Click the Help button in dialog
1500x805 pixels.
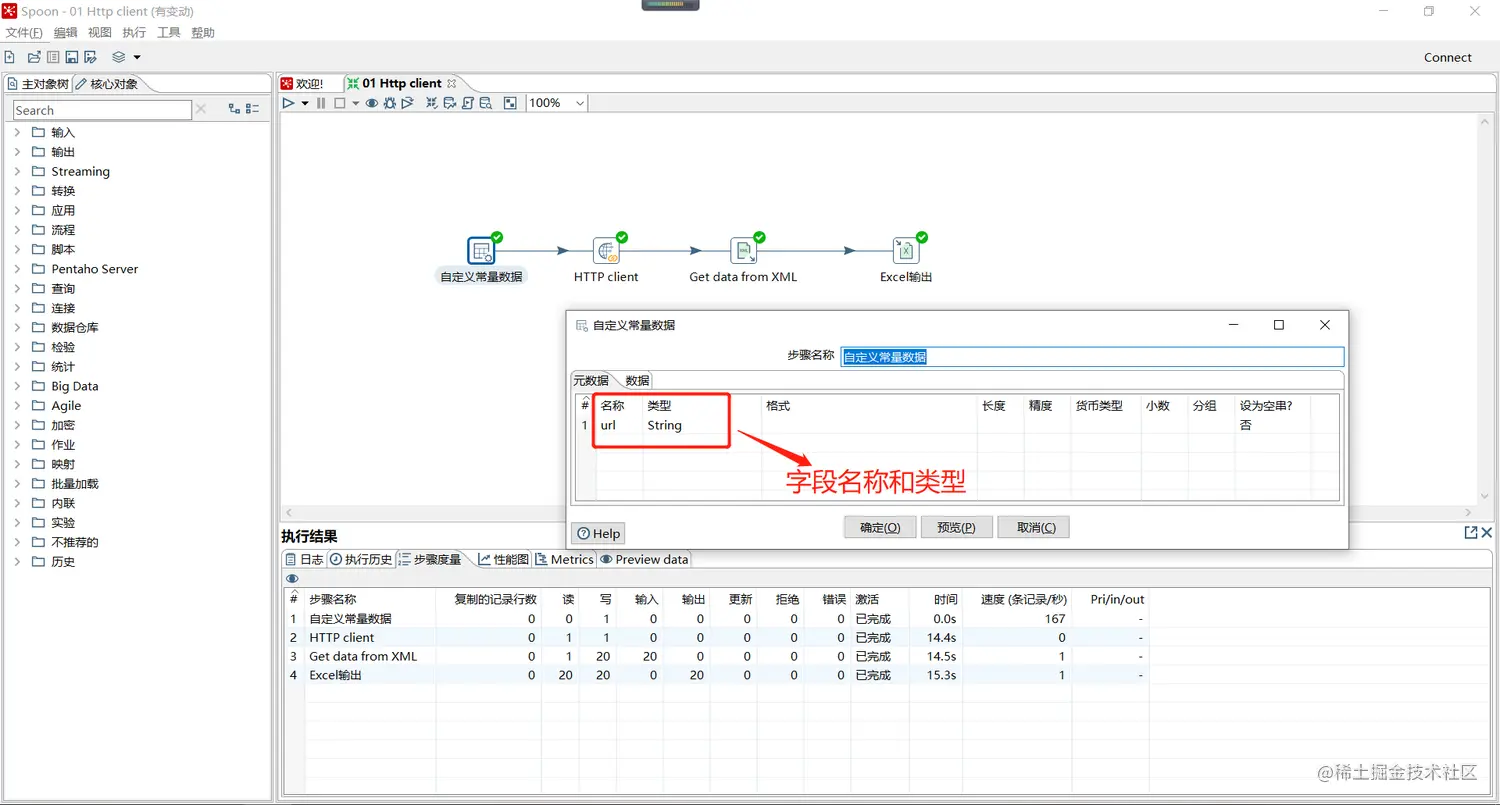(598, 533)
